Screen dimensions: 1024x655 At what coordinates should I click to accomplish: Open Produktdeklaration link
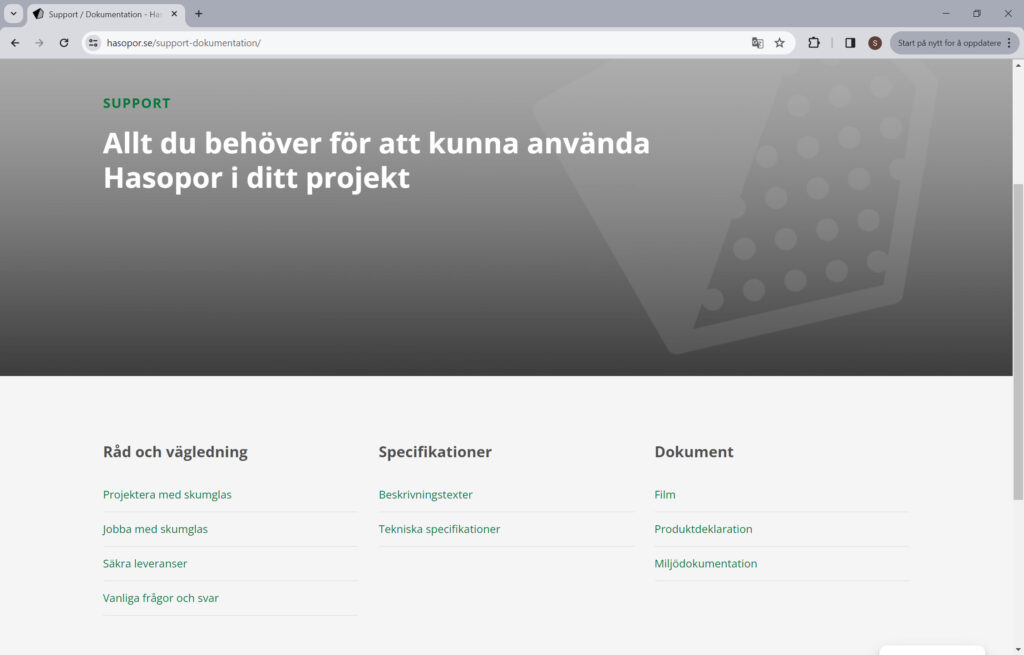703,529
